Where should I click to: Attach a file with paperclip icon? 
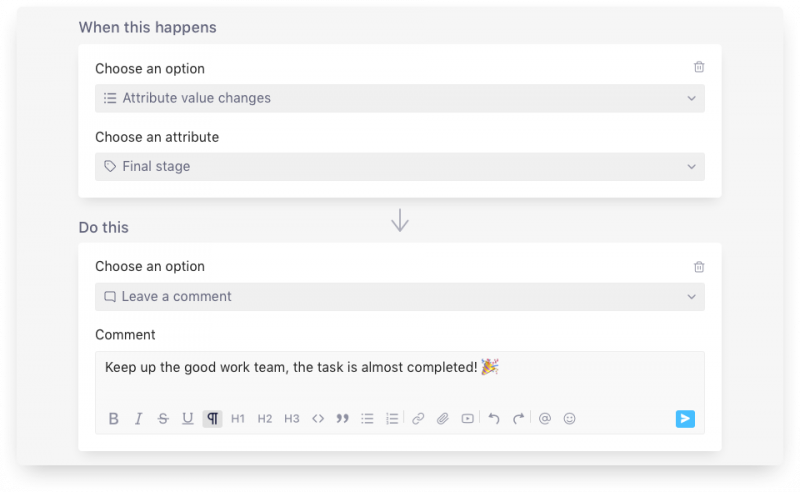coord(442,419)
